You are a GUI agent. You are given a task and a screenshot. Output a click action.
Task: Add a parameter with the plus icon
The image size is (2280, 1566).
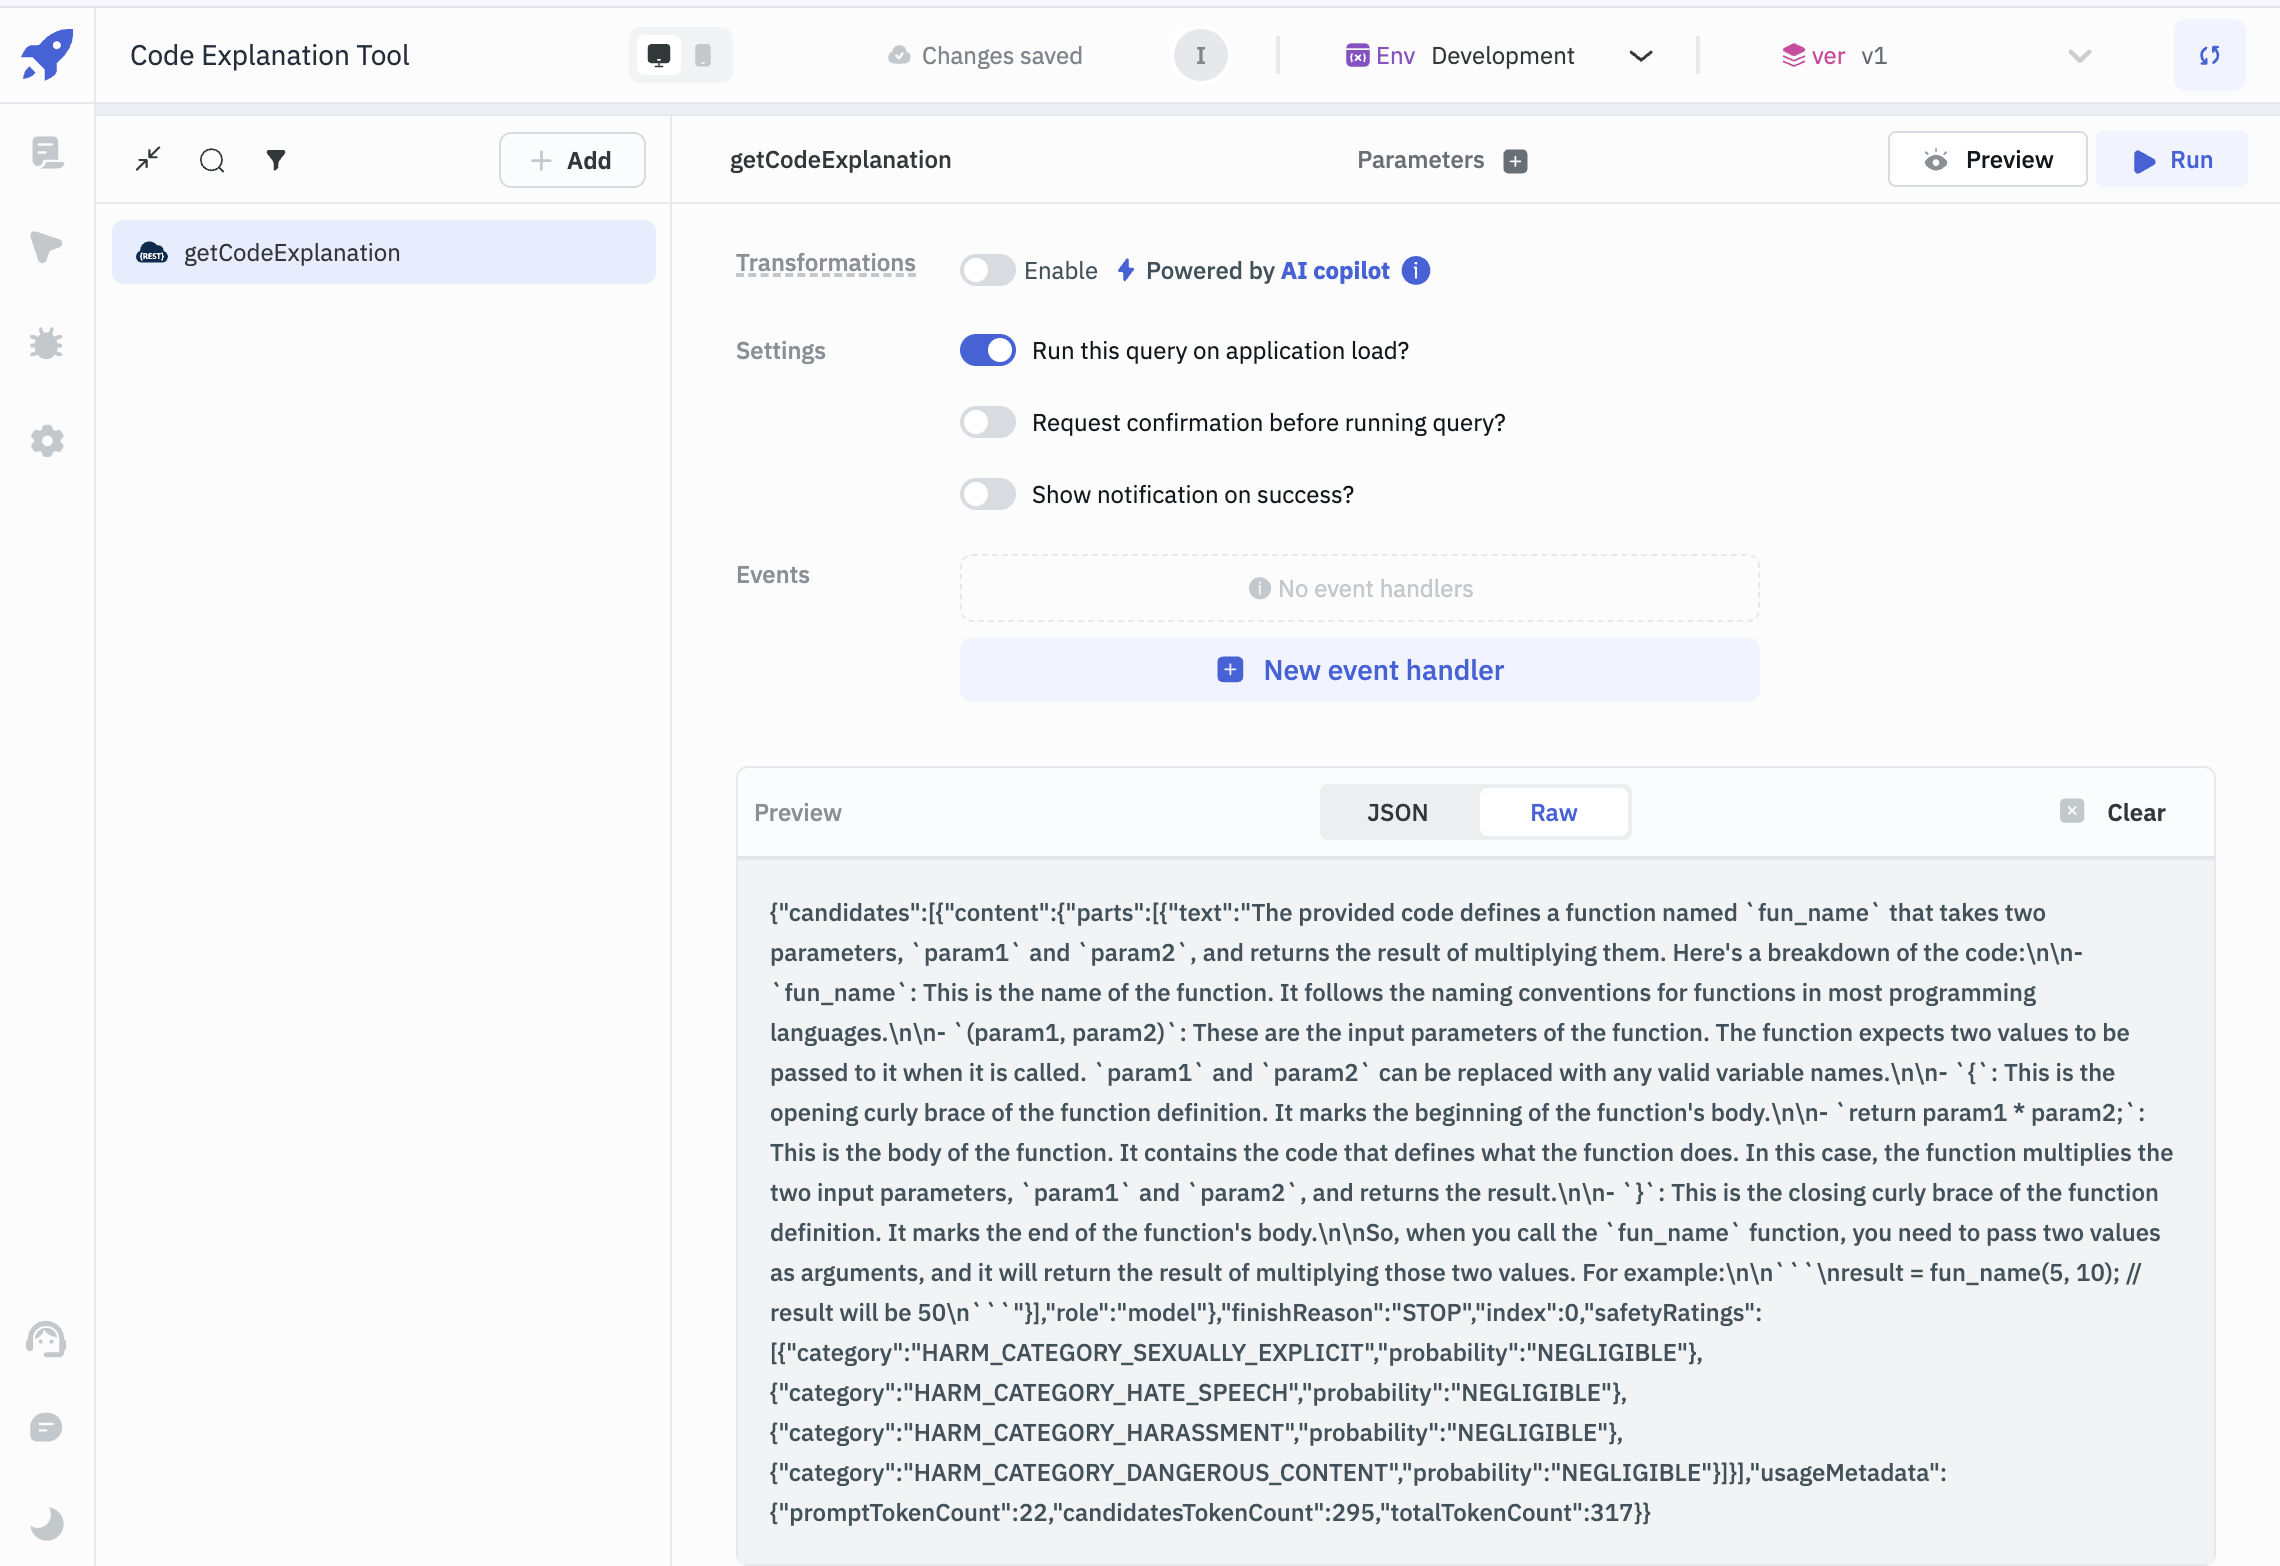click(1515, 161)
